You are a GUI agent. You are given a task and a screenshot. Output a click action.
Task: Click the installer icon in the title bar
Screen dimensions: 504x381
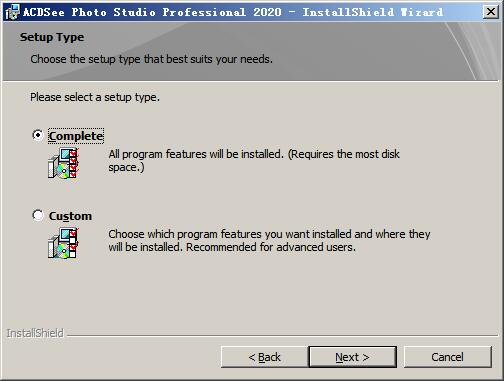pyautogui.click(x=13, y=12)
